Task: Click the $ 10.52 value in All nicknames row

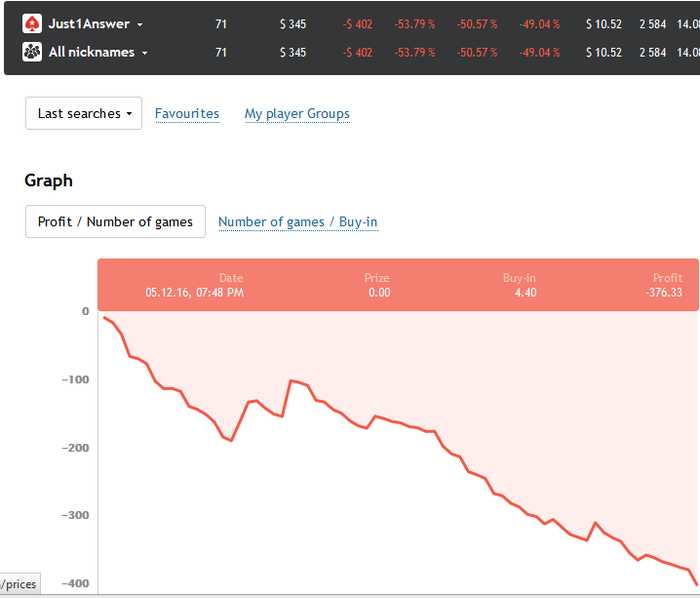Action: click(604, 52)
